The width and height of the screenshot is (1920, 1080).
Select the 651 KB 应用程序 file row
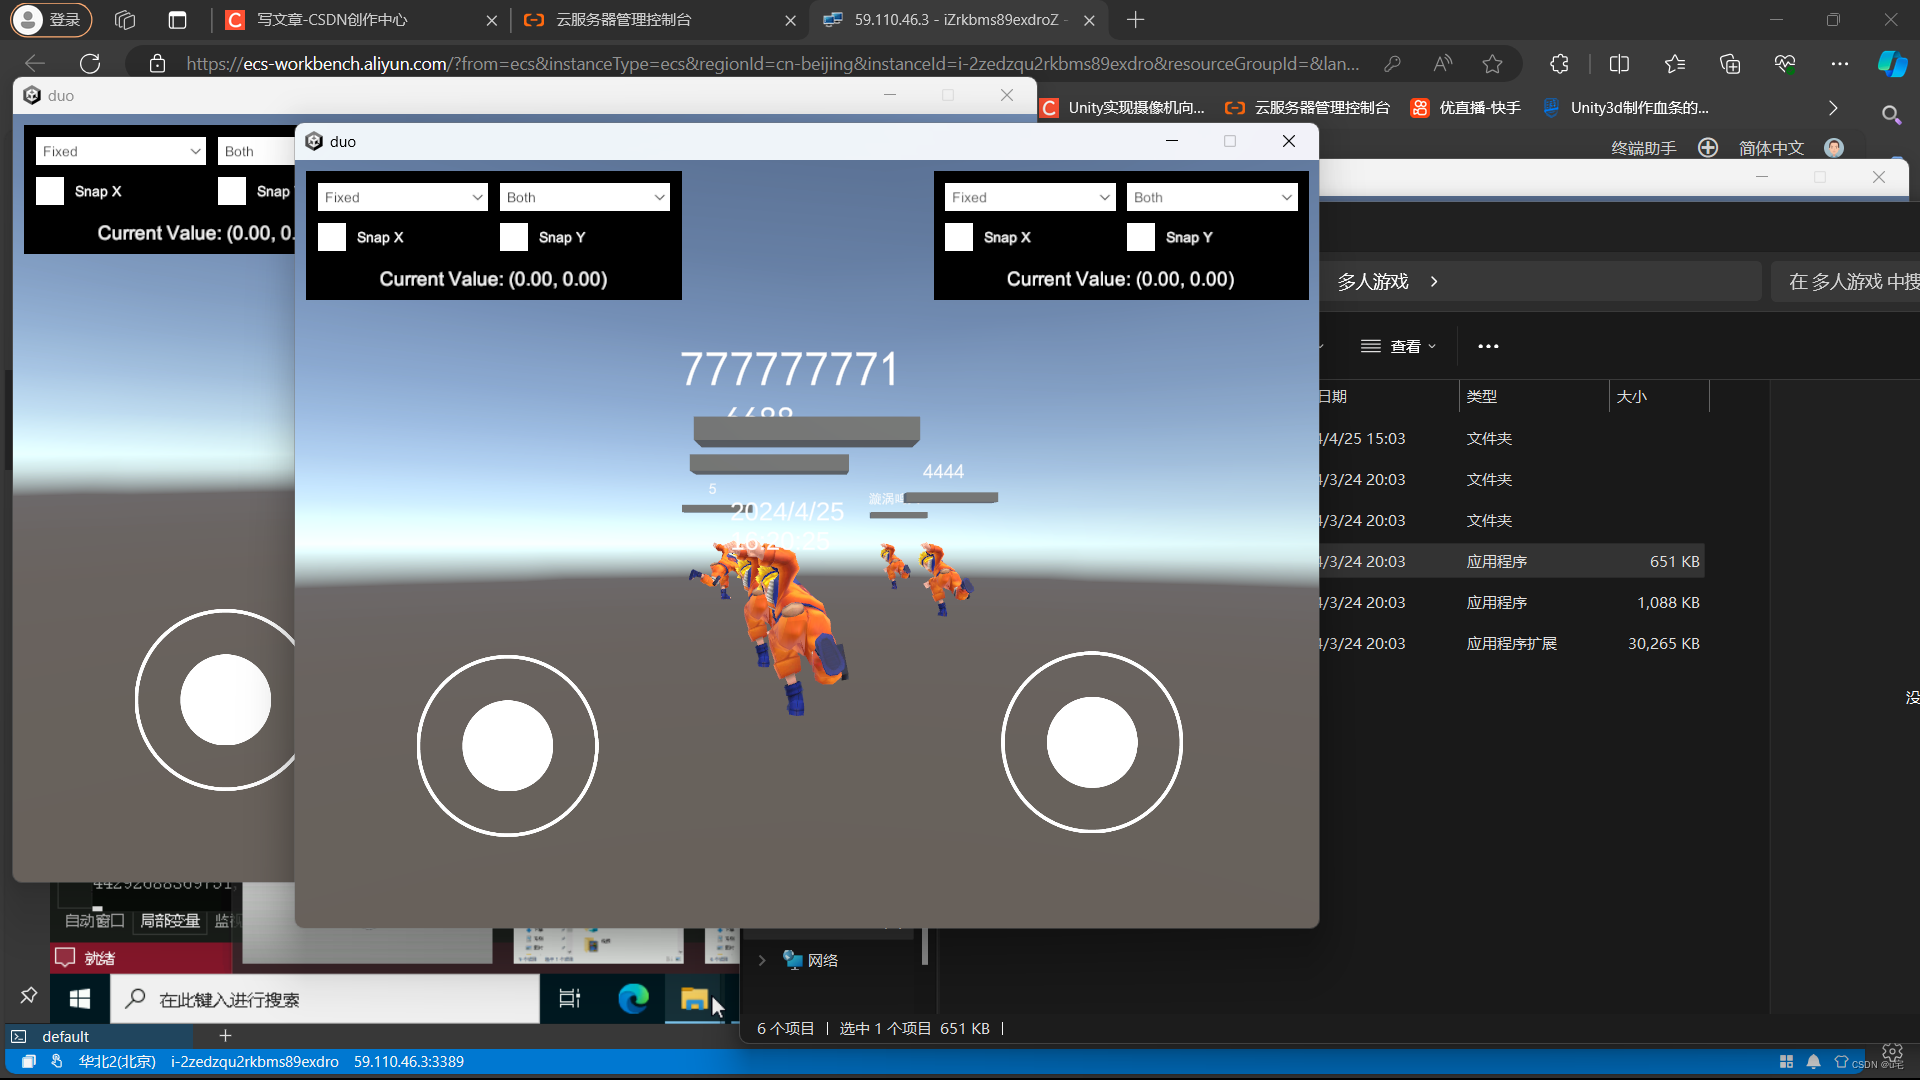coord(1511,561)
